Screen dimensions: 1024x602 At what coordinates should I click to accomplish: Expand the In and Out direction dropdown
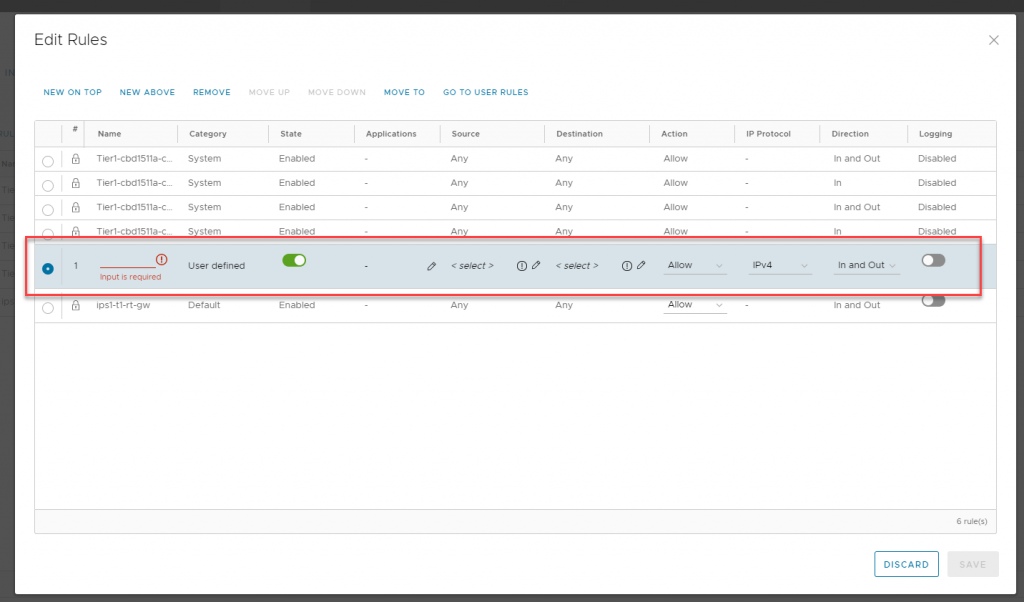pyautogui.click(x=866, y=266)
